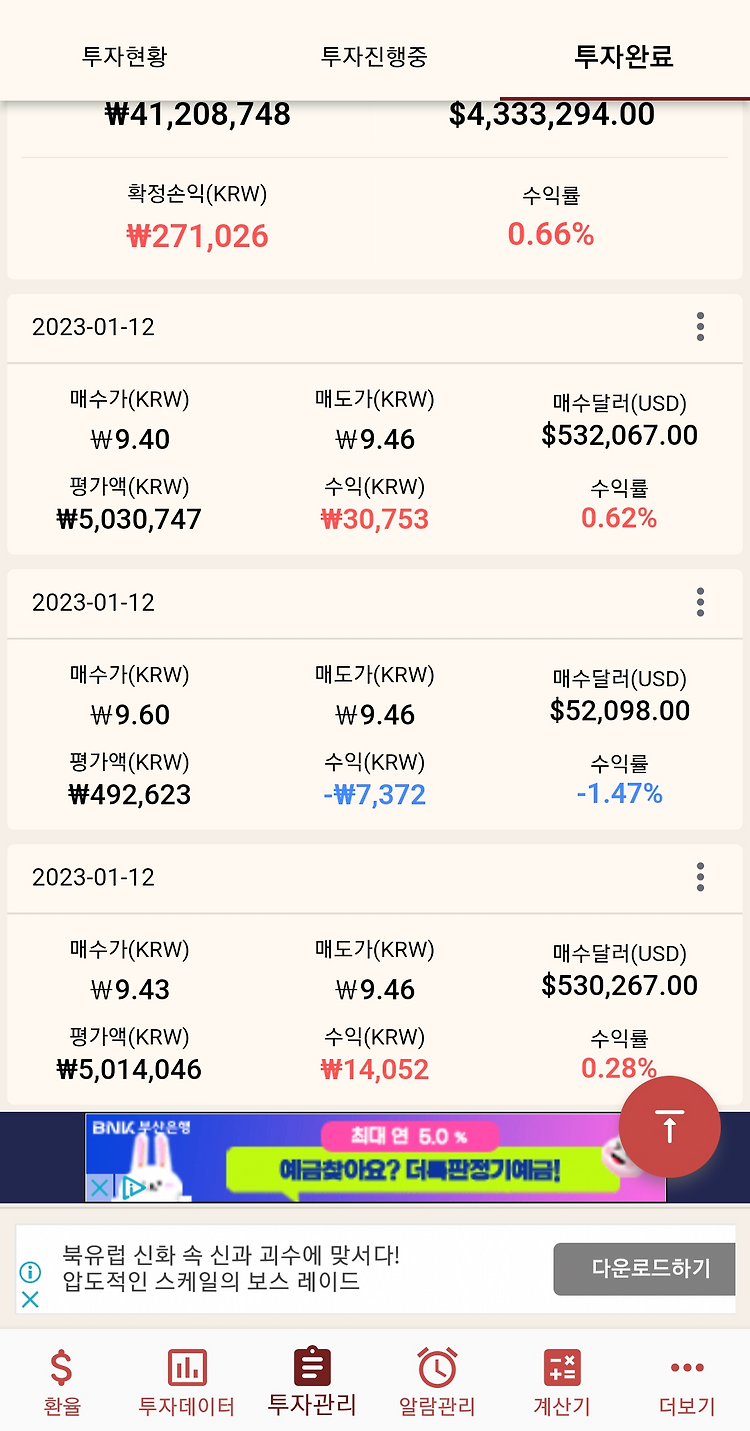
Task: Select the 투자완료 tab
Action: 624,56
